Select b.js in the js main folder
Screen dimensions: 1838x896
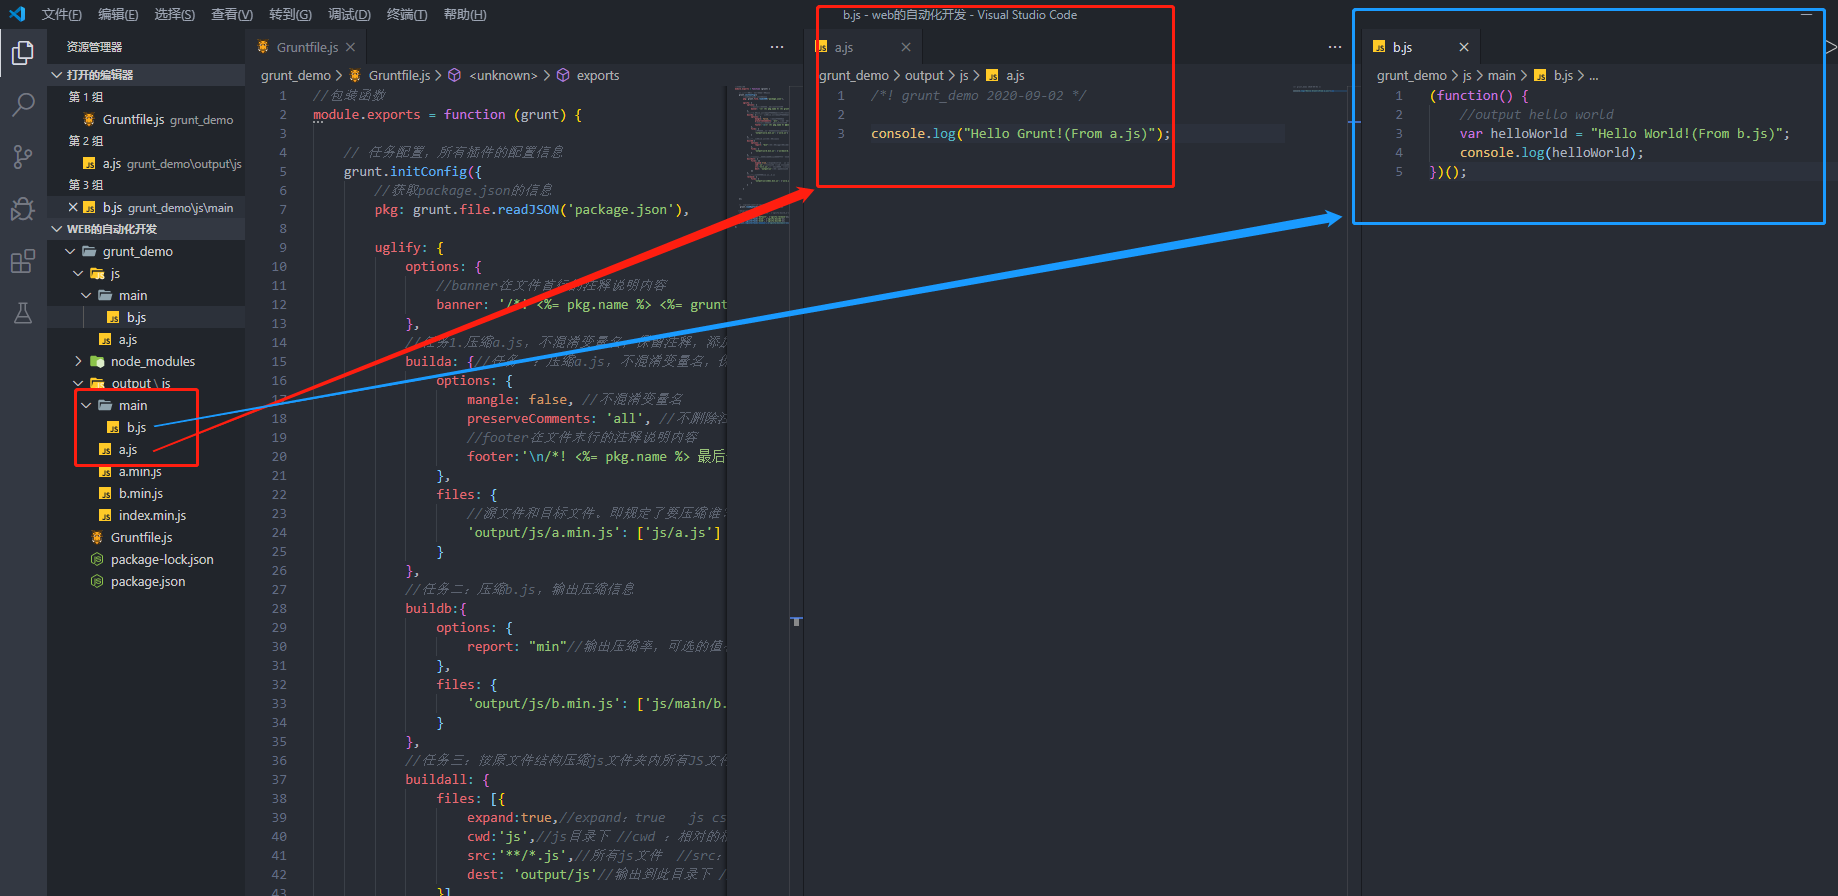[146, 317]
